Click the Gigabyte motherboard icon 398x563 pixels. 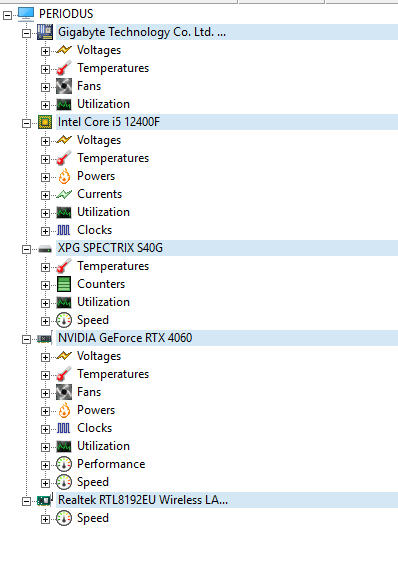(x=45, y=32)
